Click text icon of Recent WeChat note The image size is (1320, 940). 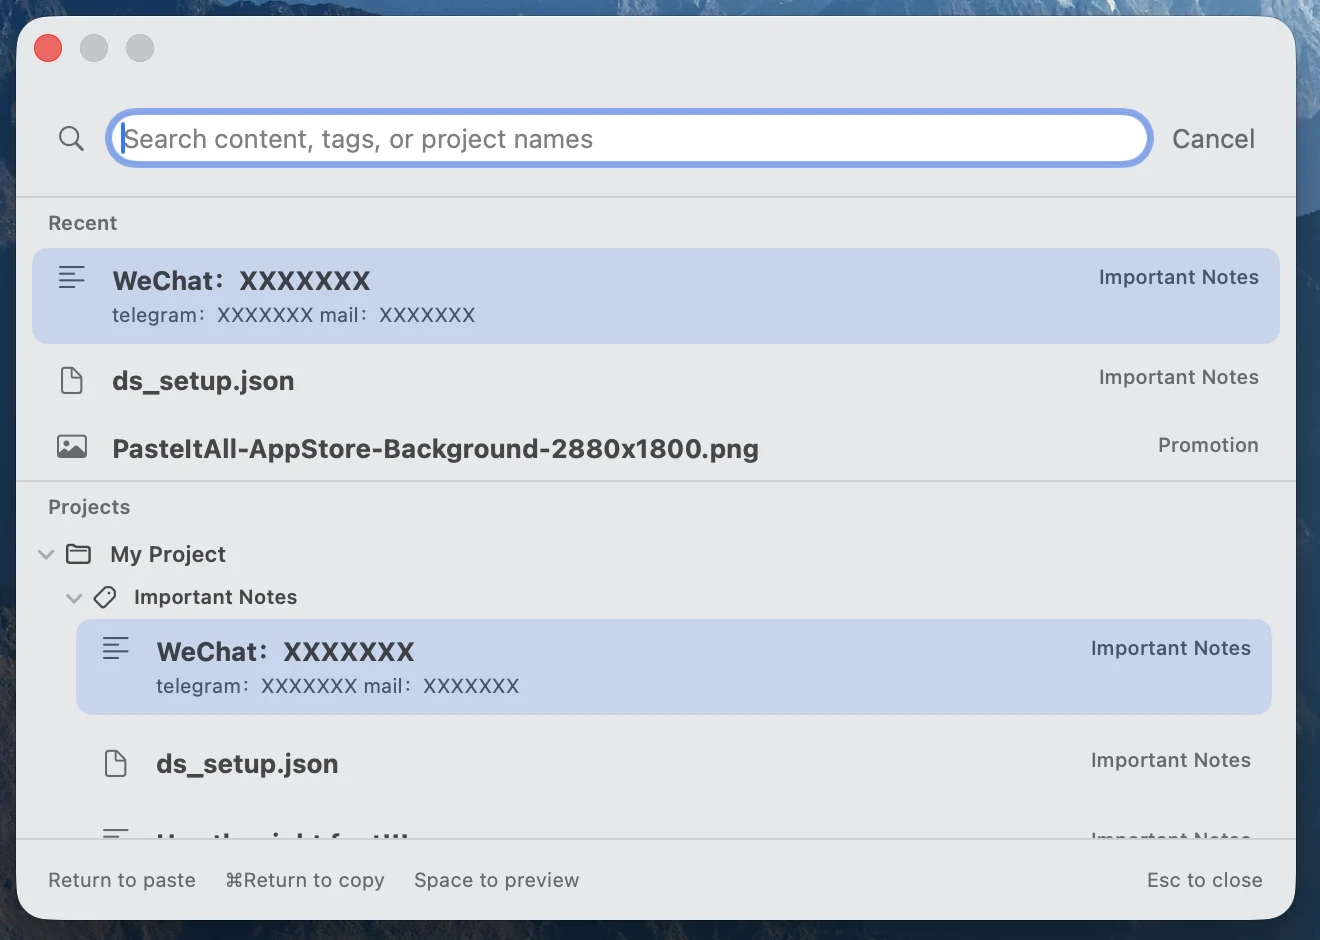[71, 277]
